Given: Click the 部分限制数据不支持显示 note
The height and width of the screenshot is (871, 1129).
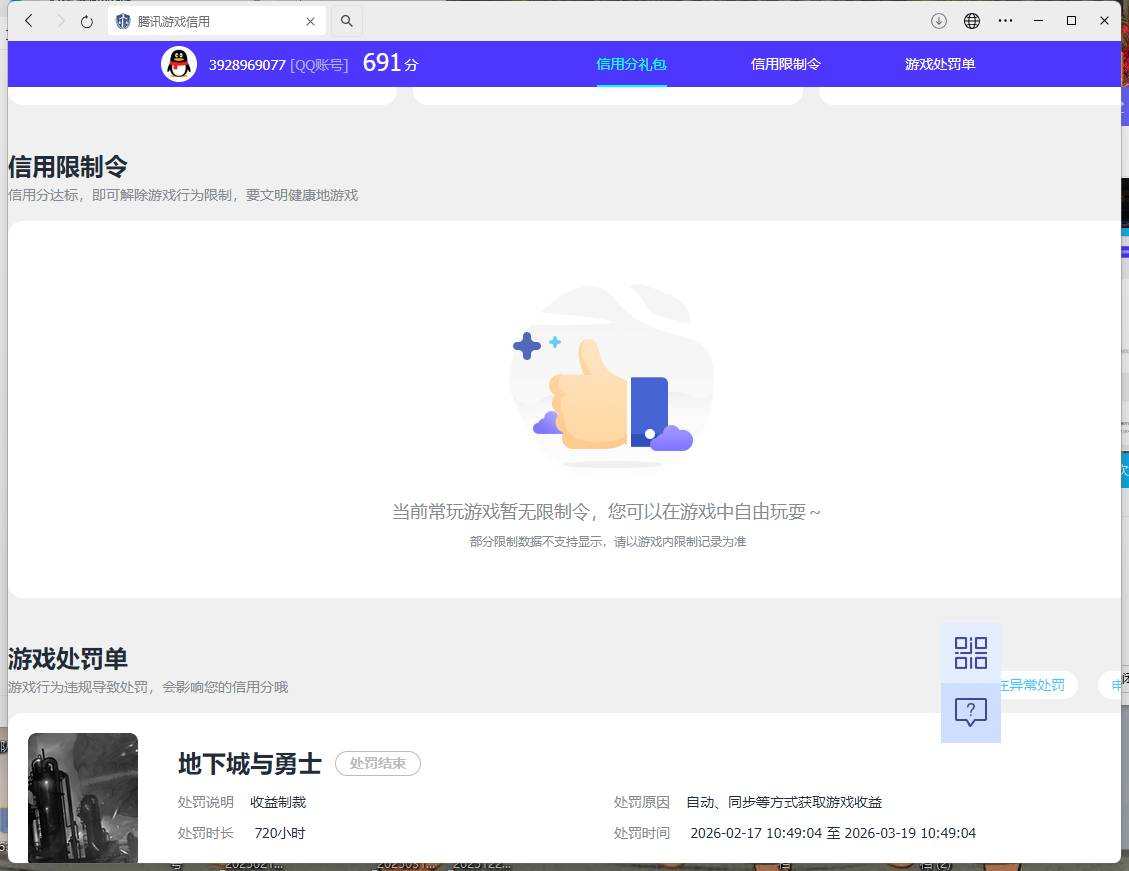Looking at the screenshot, I should click(608, 541).
